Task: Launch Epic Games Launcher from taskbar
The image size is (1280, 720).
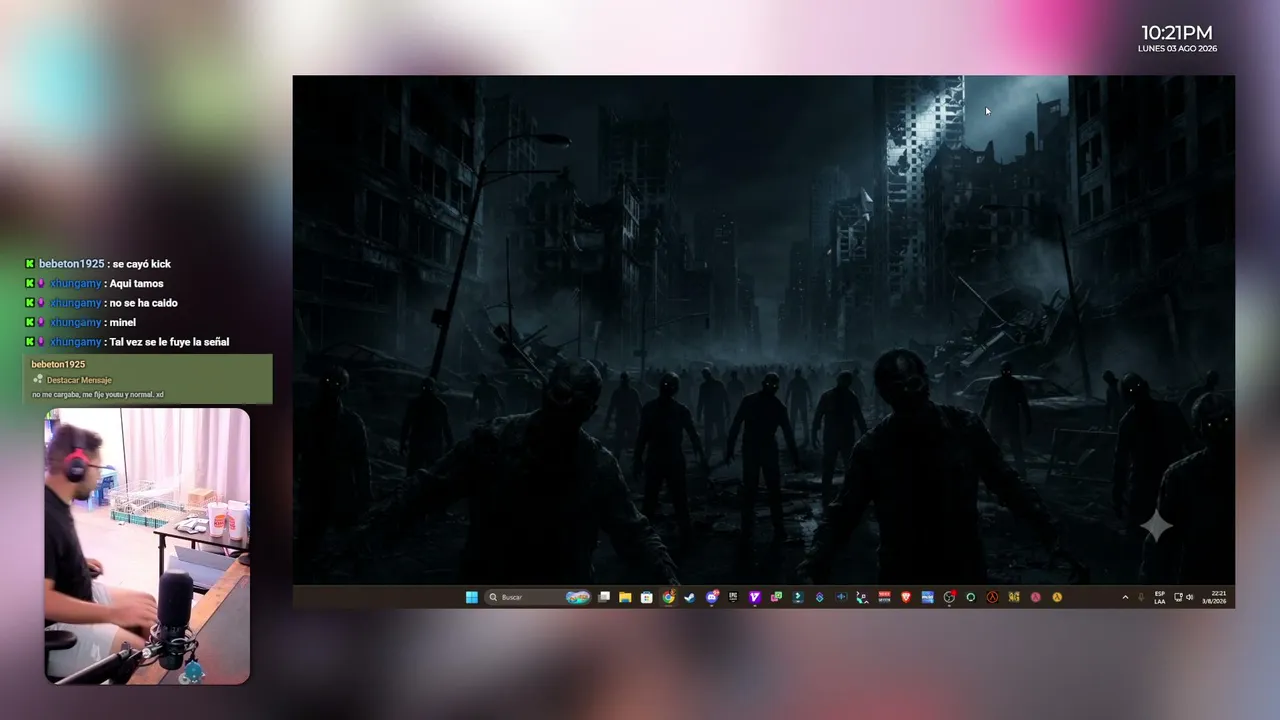Action: coord(733,597)
